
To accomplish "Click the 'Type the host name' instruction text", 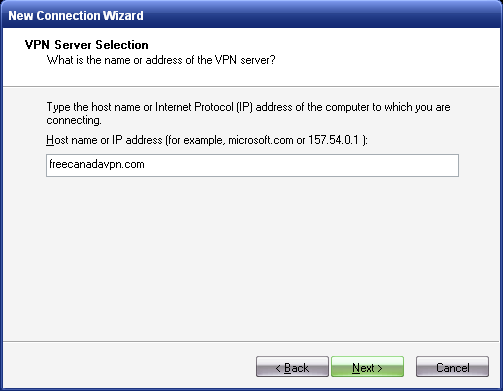I will pos(248,113).
